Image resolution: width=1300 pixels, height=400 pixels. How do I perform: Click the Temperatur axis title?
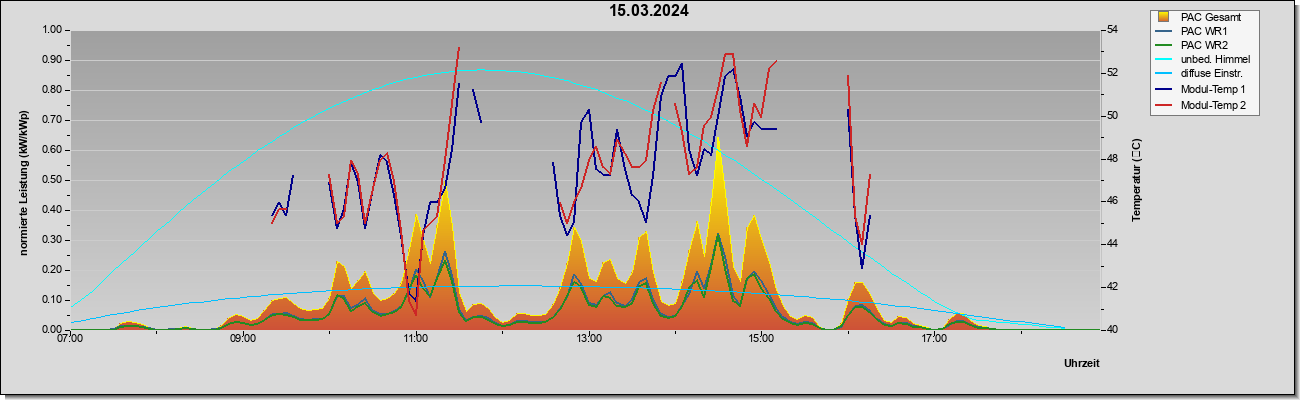click(x=1136, y=180)
